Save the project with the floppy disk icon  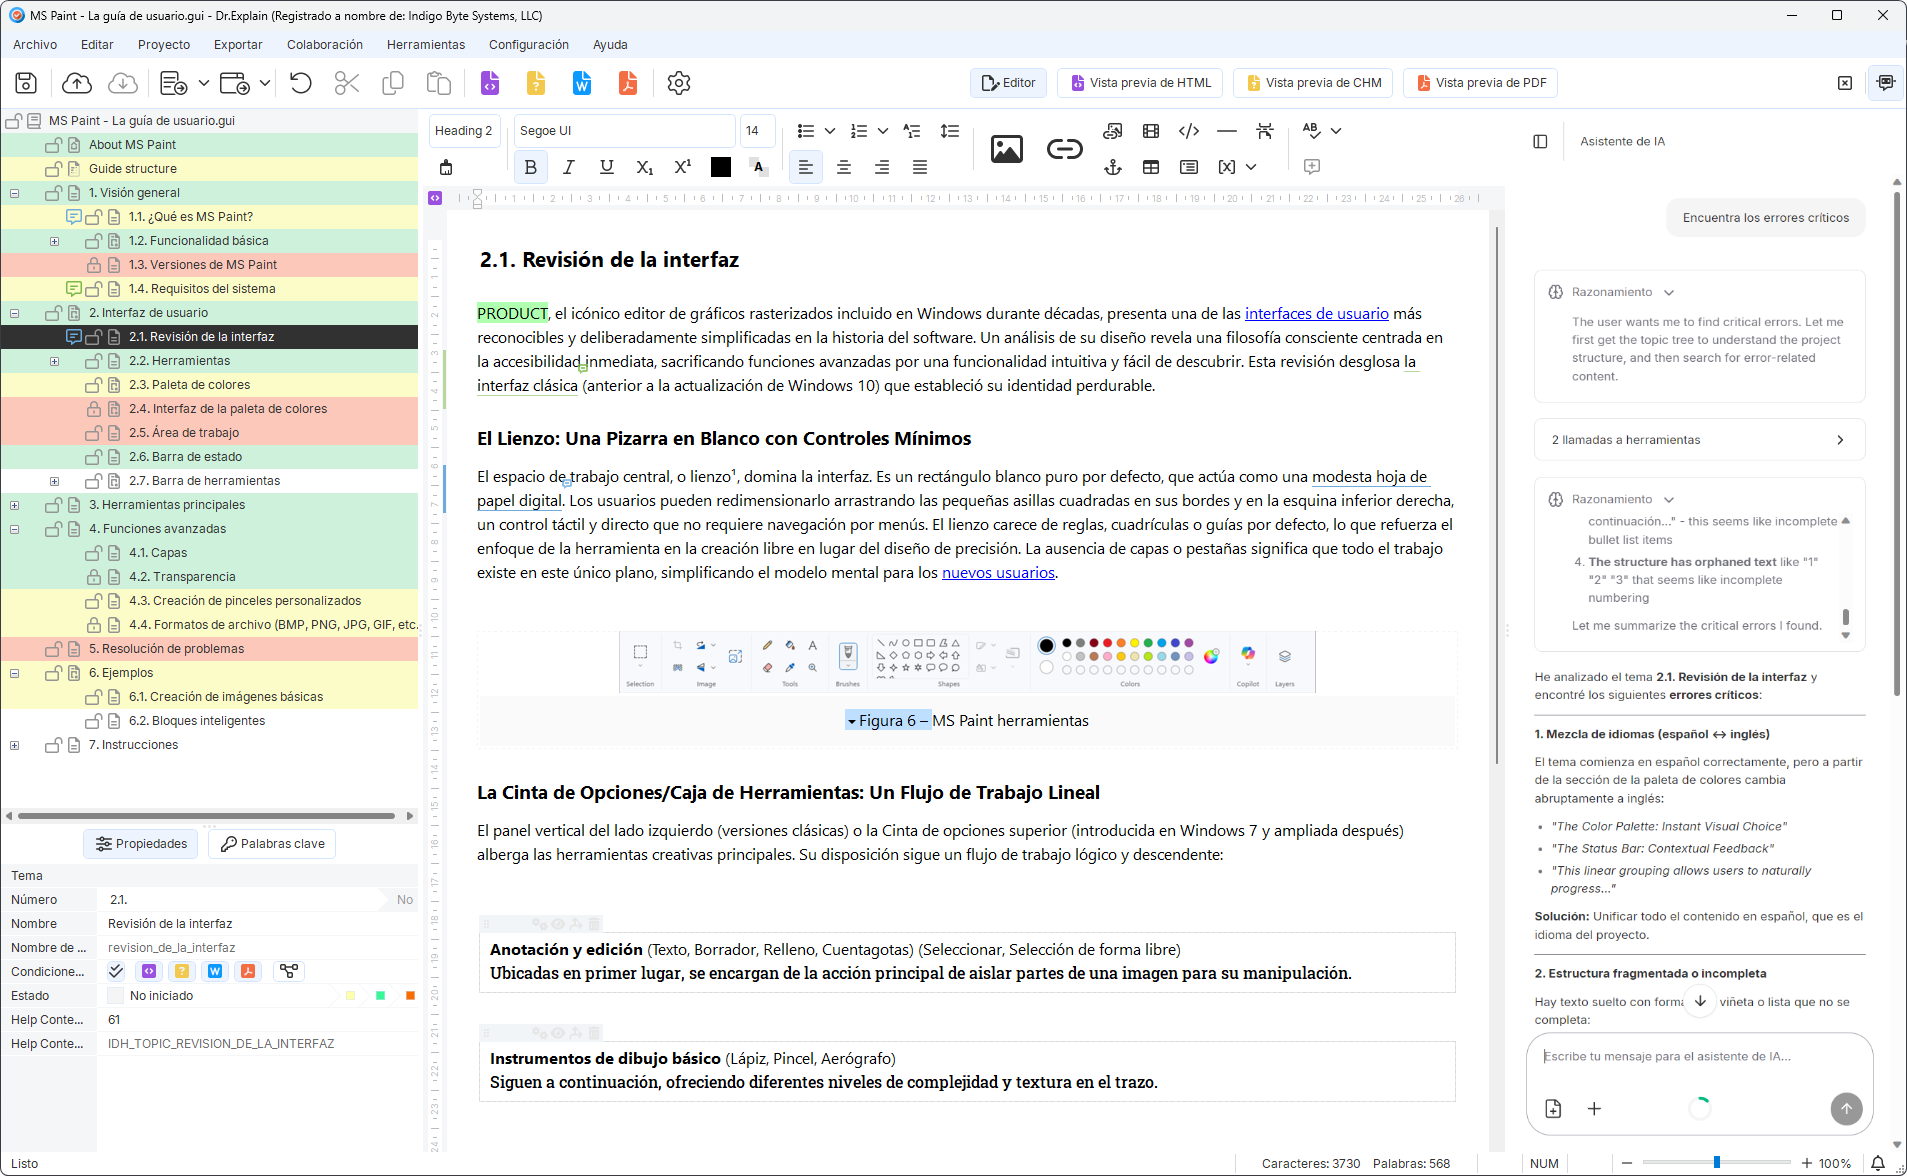click(x=27, y=83)
